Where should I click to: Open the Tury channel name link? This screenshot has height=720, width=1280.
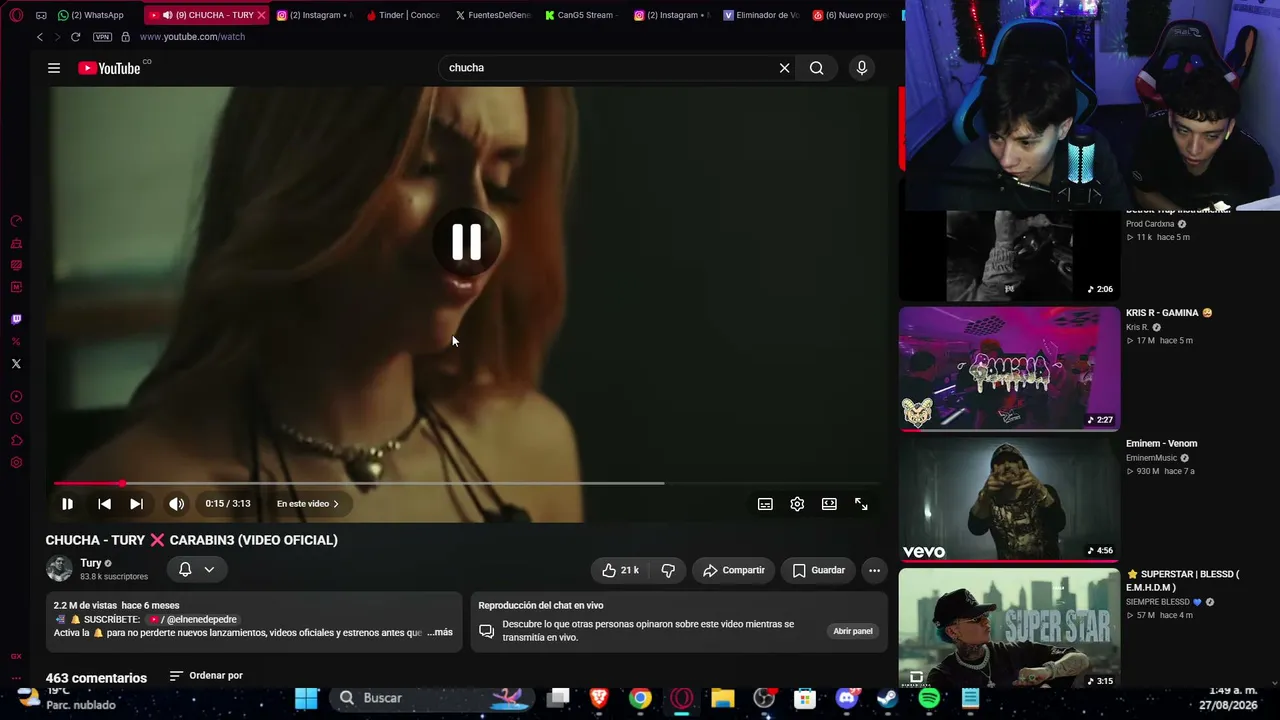click(91, 563)
